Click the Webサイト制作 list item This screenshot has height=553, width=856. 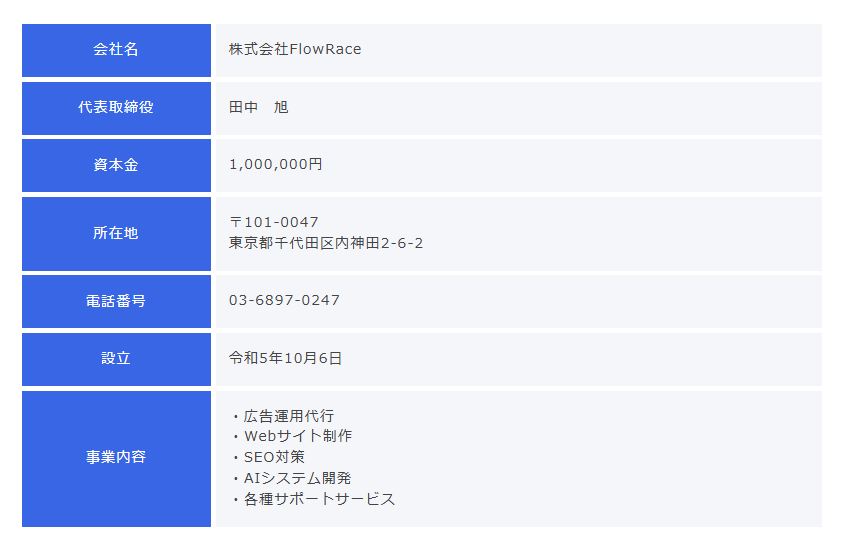[x=297, y=436]
